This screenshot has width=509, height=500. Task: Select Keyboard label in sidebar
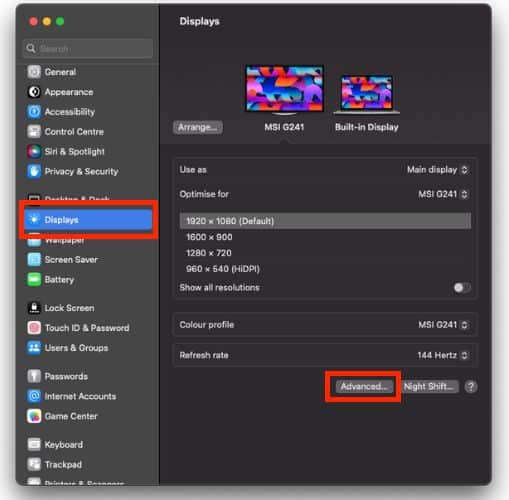click(x=64, y=445)
